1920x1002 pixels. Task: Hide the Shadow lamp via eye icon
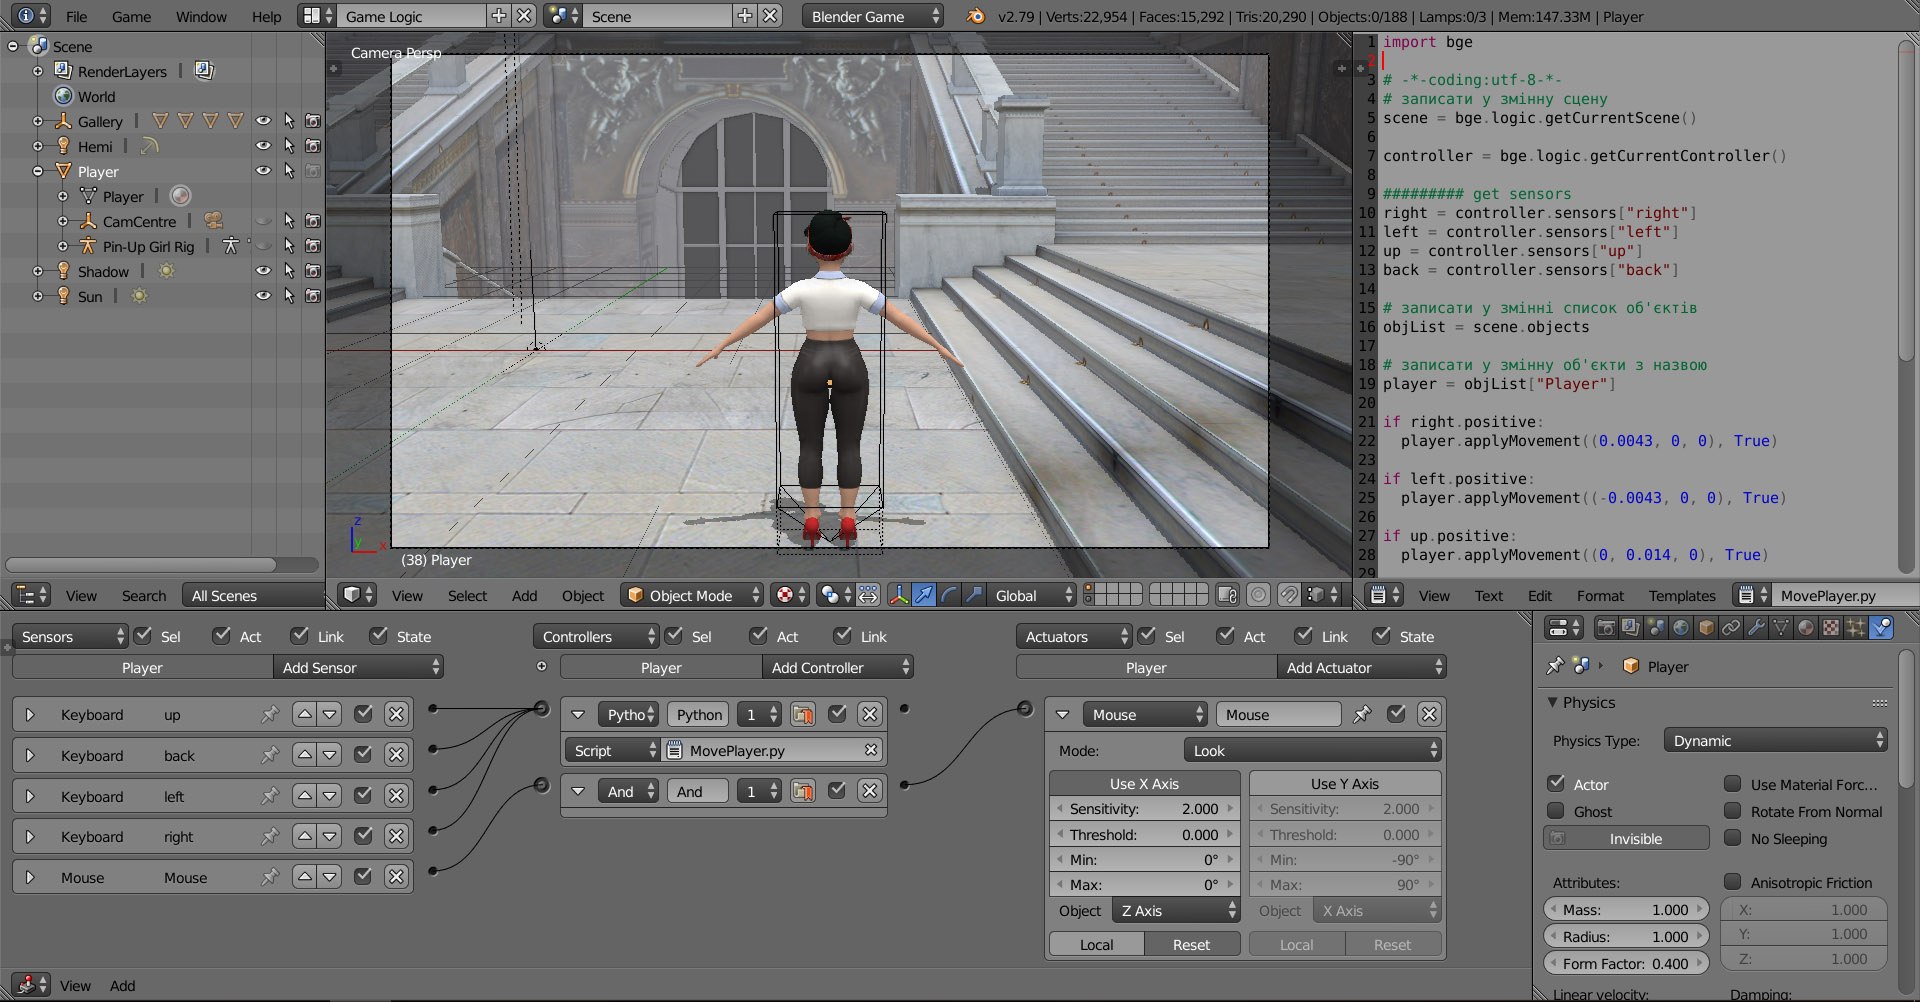click(x=263, y=271)
